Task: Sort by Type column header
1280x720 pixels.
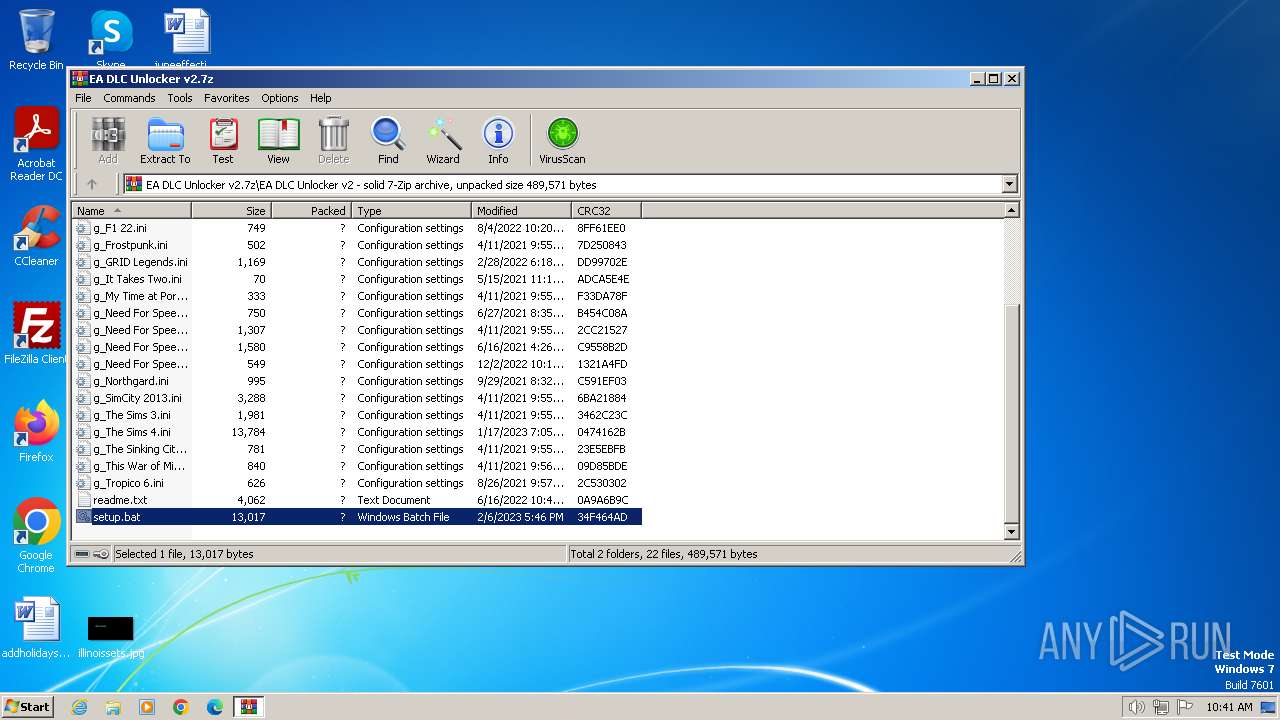Action: [411, 210]
